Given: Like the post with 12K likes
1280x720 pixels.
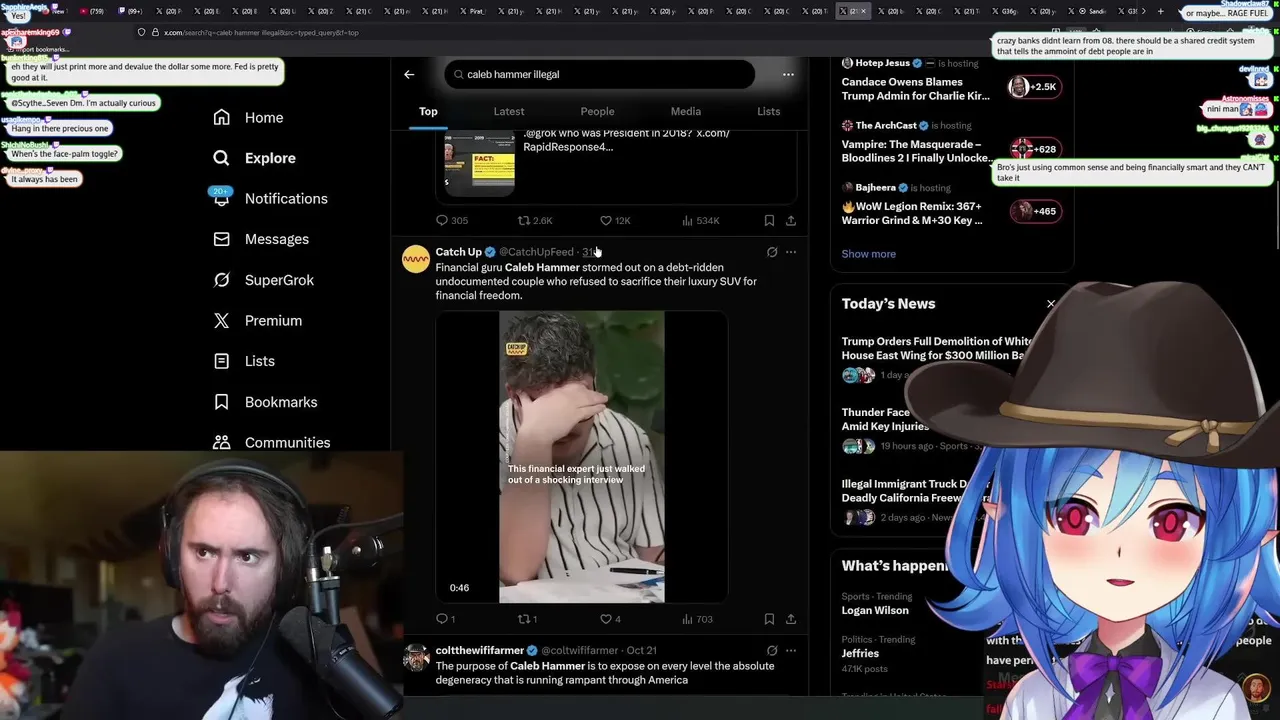Looking at the screenshot, I should (614, 220).
